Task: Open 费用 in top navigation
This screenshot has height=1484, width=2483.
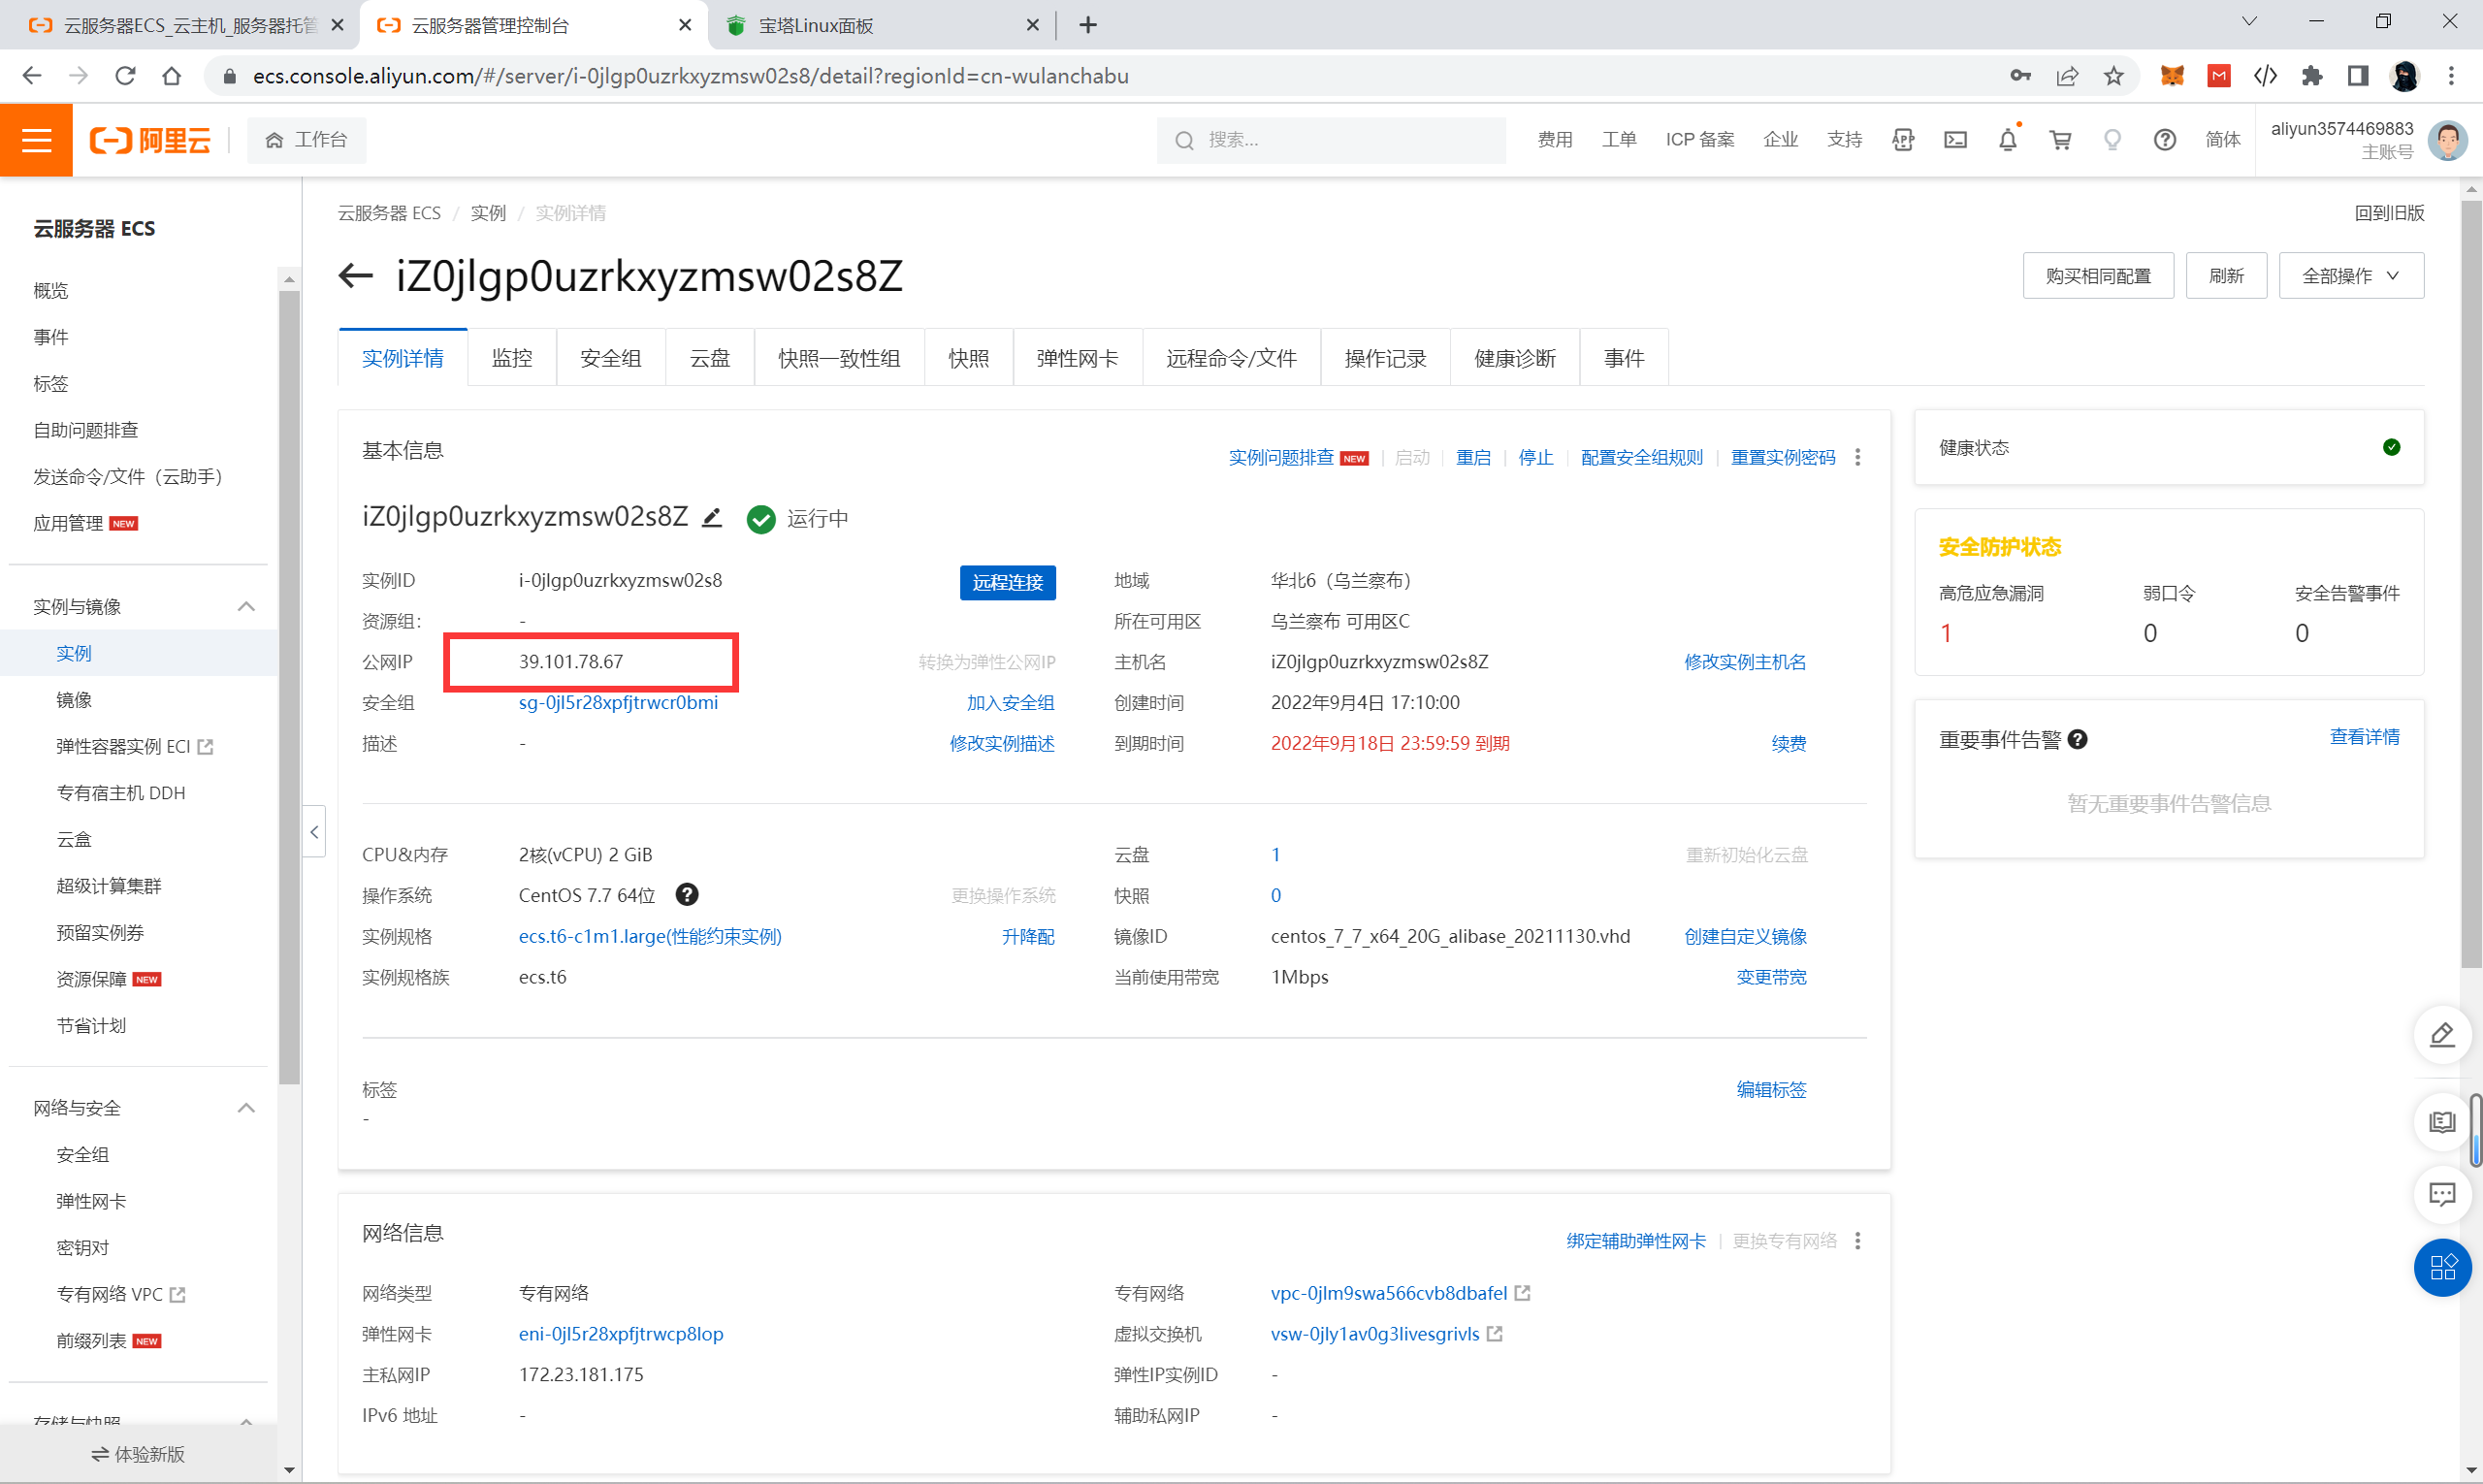Action: [1554, 140]
